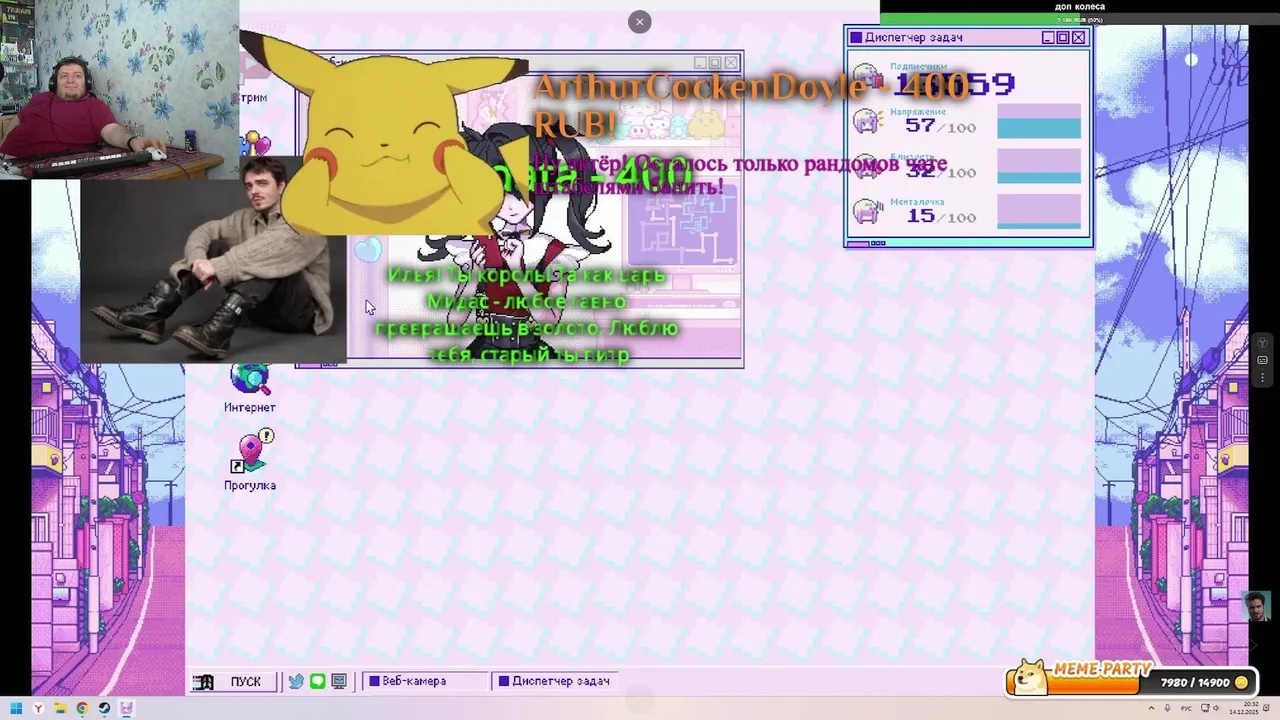Screen dimensions: 1280x720
Task: Switch to Веб-камера taskbar entry
Action: pyautogui.click(x=424, y=681)
